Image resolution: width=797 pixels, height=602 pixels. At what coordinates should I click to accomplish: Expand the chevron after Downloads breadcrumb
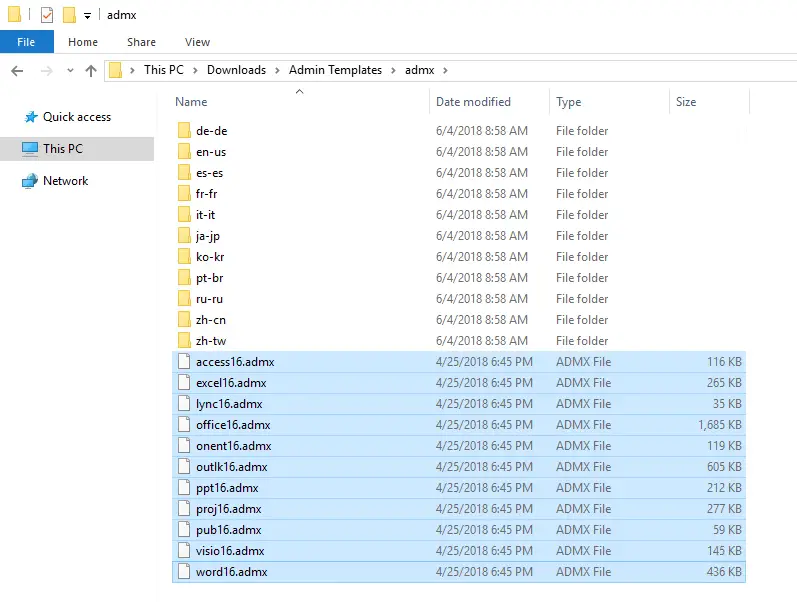pyautogui.click(x=277, y=70)
